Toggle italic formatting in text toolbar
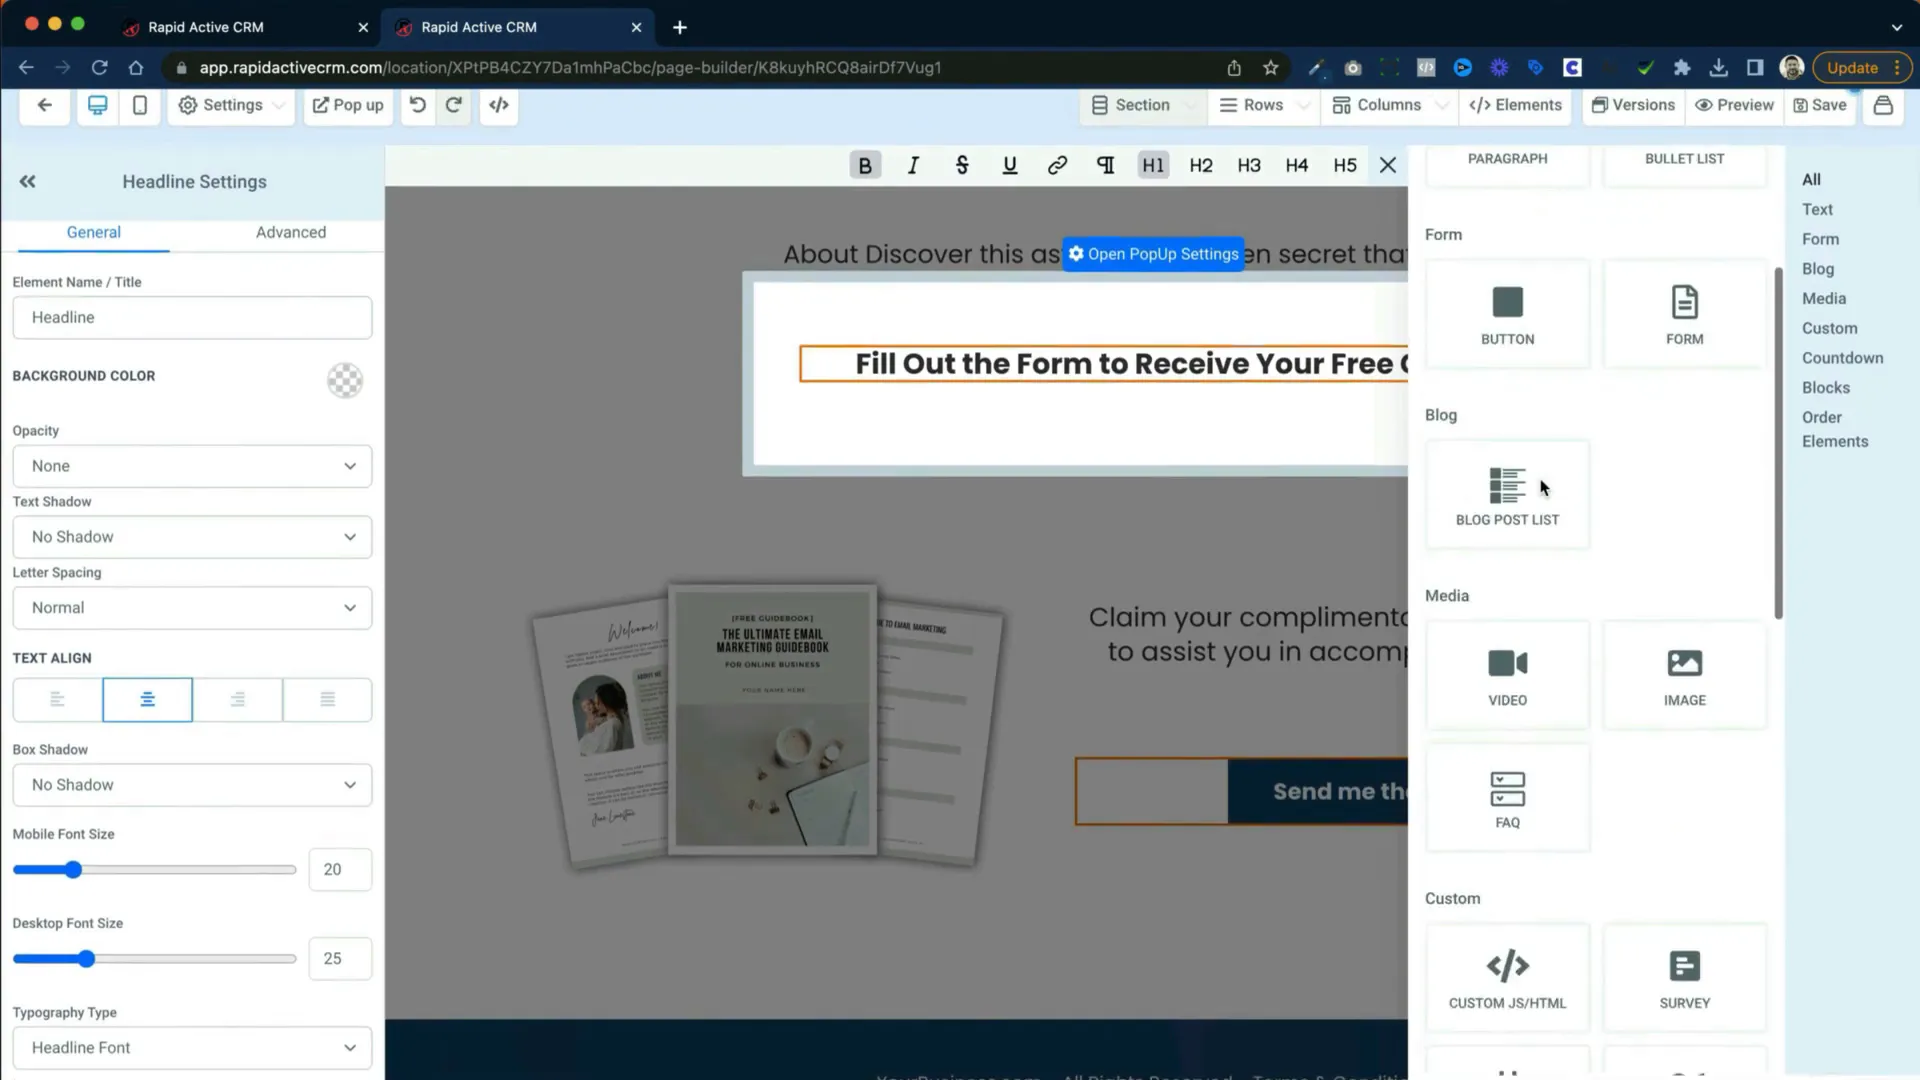1920x1080 pixels. click(913, 165)
